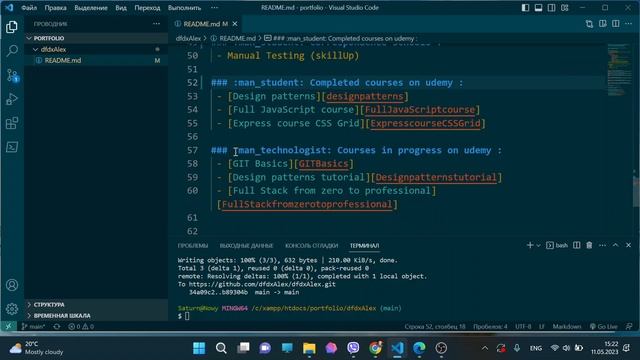This screenshot has width=640, height=360.
Task: Open File Explorer from the taskbar
Action: (x=309, y=348)
